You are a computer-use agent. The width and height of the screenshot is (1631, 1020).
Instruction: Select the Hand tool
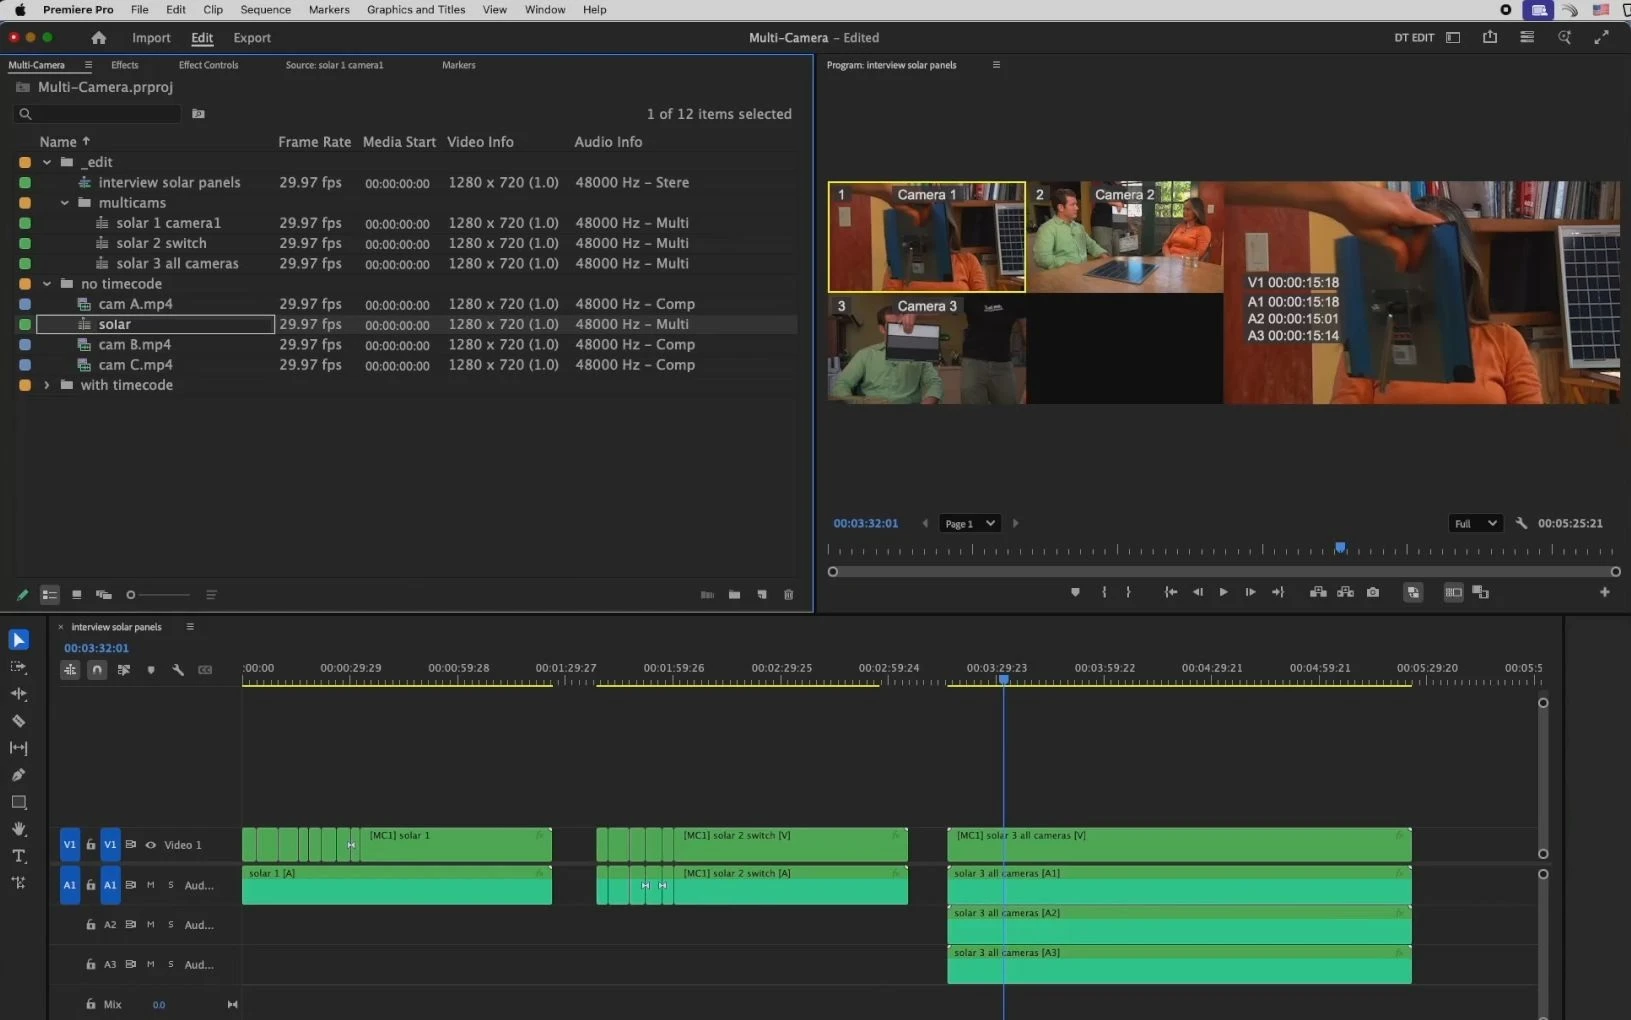click(18, 829)
